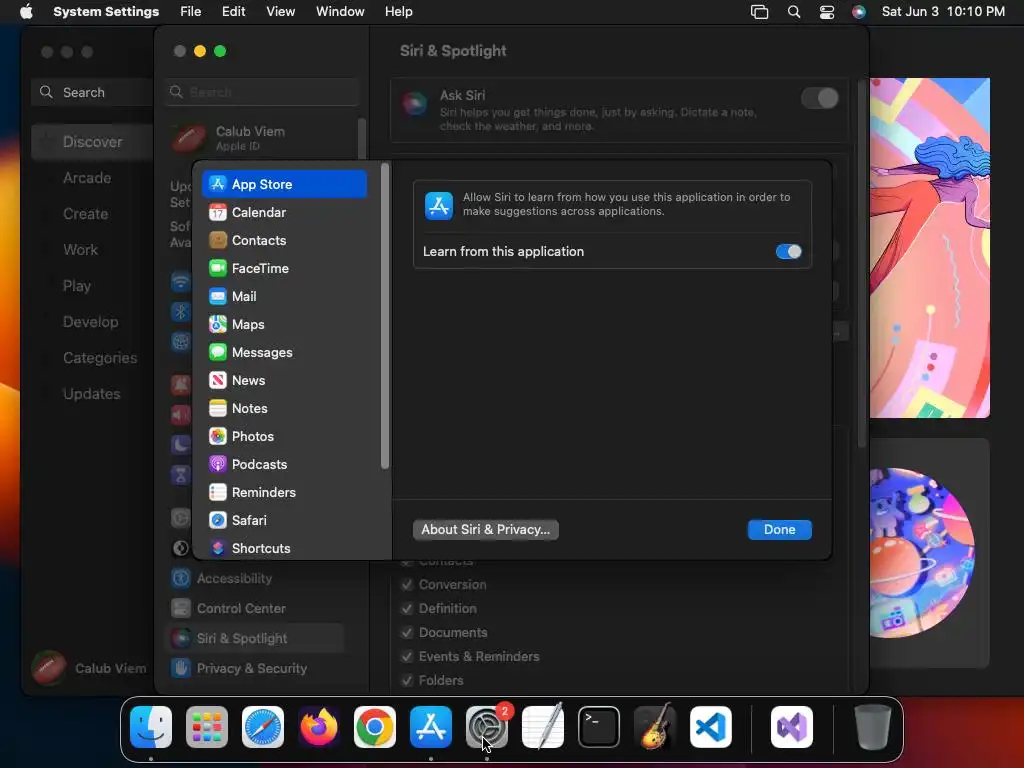Image resolution: width=1024 pixels, height=768 pixels.
Task: Select Updates in App Store sidebar
Action: point(91,394)
